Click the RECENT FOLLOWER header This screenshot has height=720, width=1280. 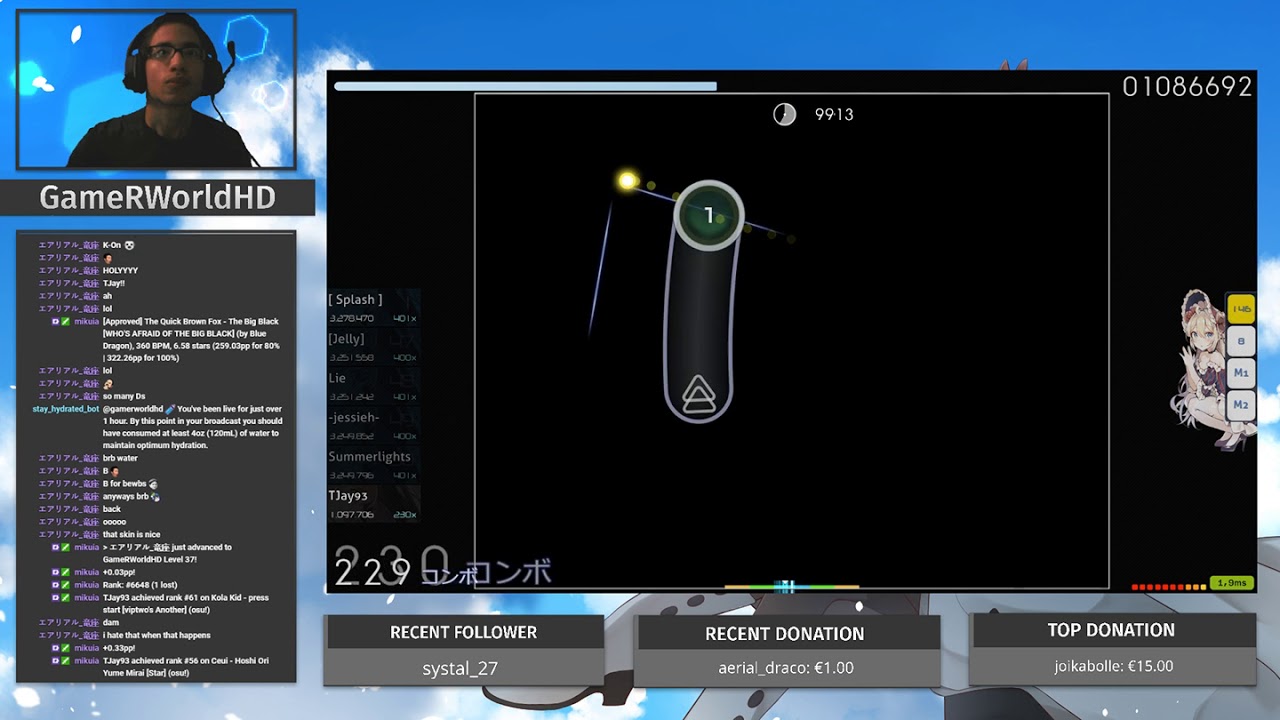tap(463, 632)
